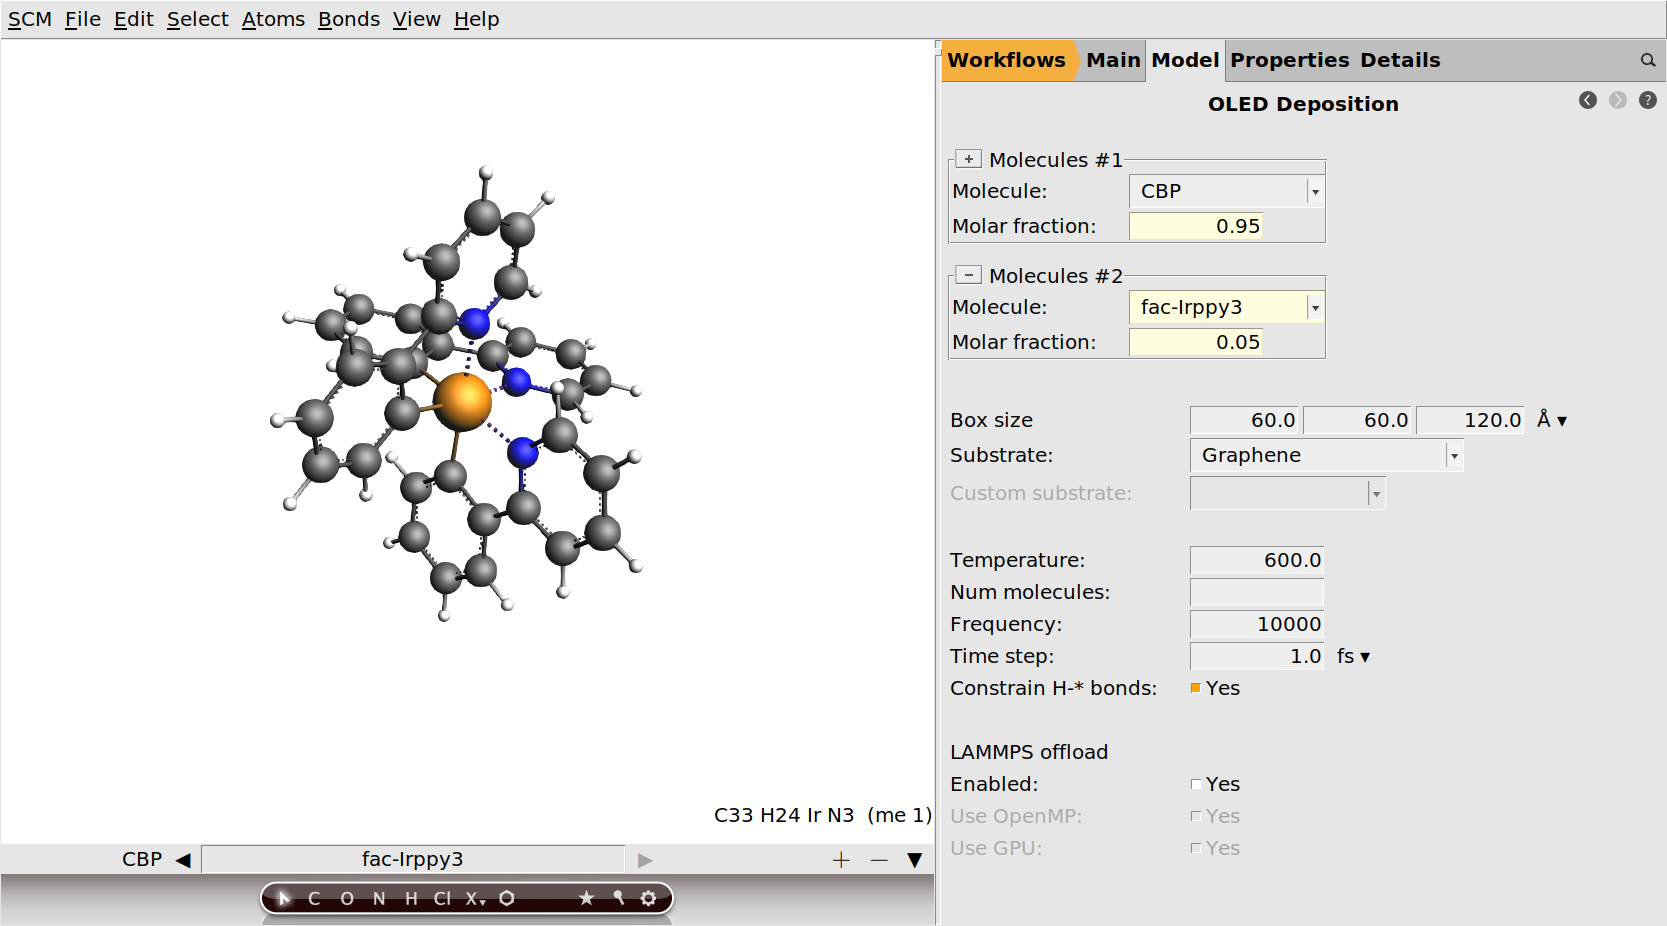Viewport: 1667px width, 926px height.
Task: Switch to the CBP molecule
Action: tap(143, 859)
